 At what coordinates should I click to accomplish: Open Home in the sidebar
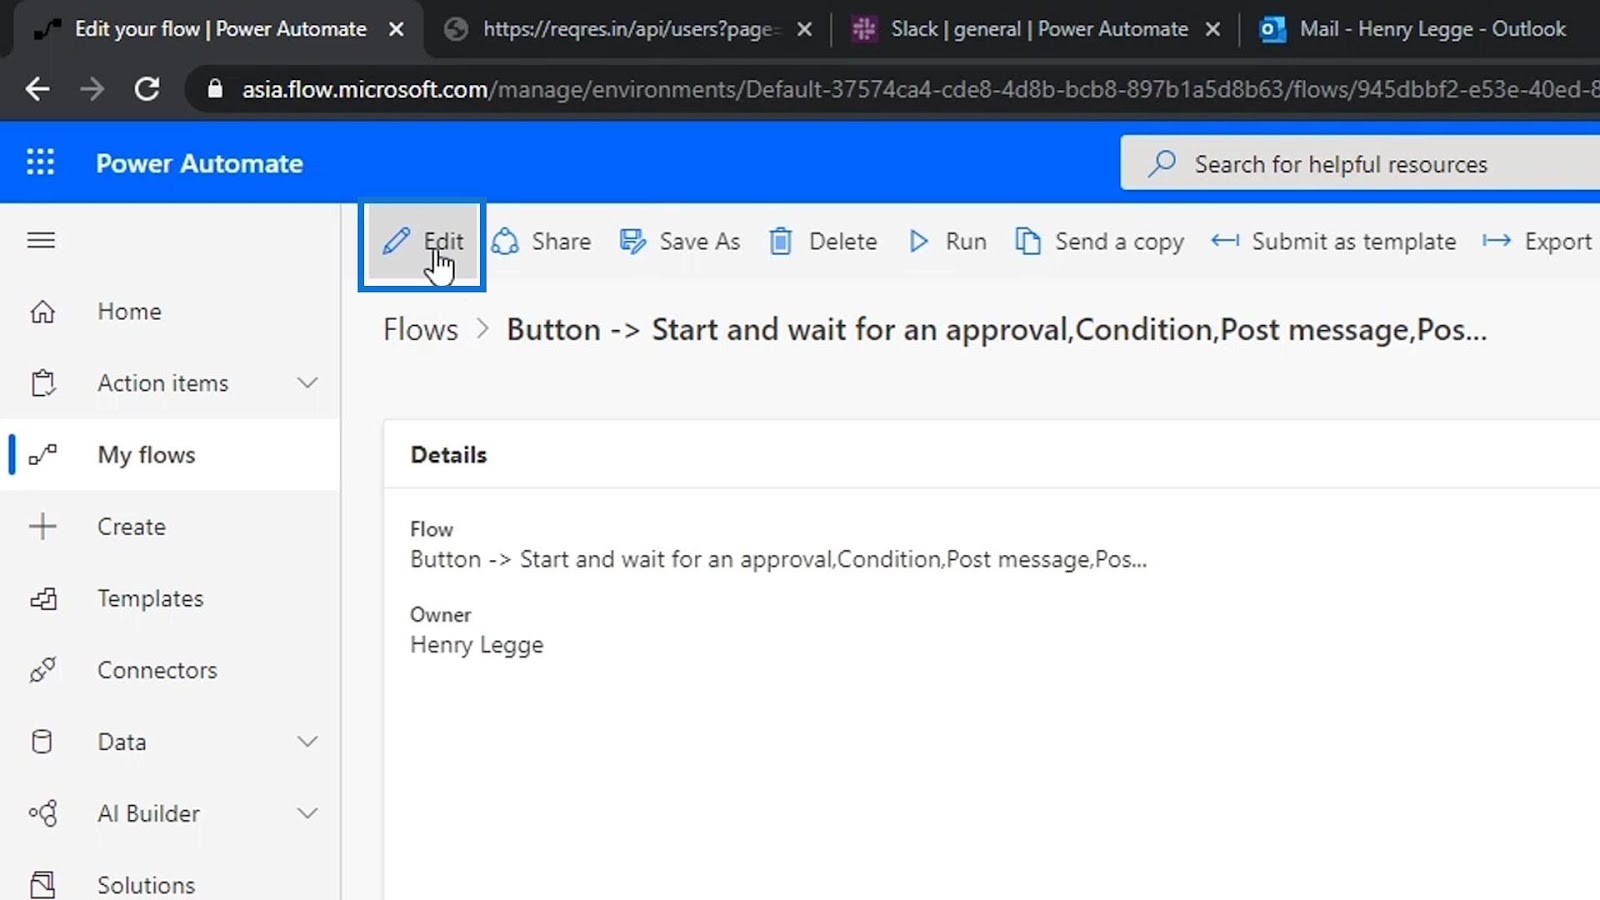click(170, 312)
